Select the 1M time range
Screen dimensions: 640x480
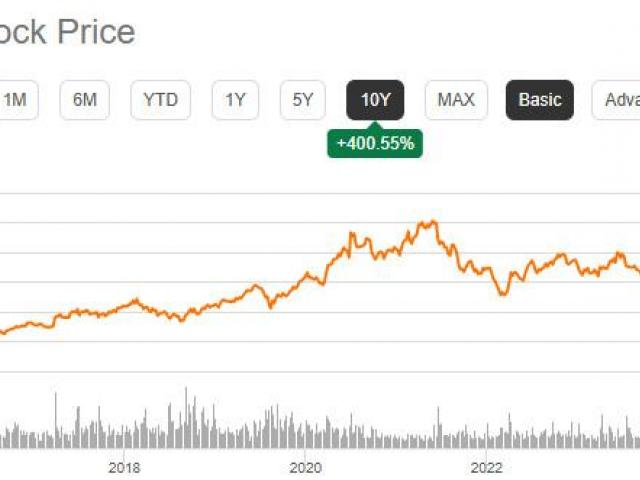pyautogui.click(x=16, y=100)
